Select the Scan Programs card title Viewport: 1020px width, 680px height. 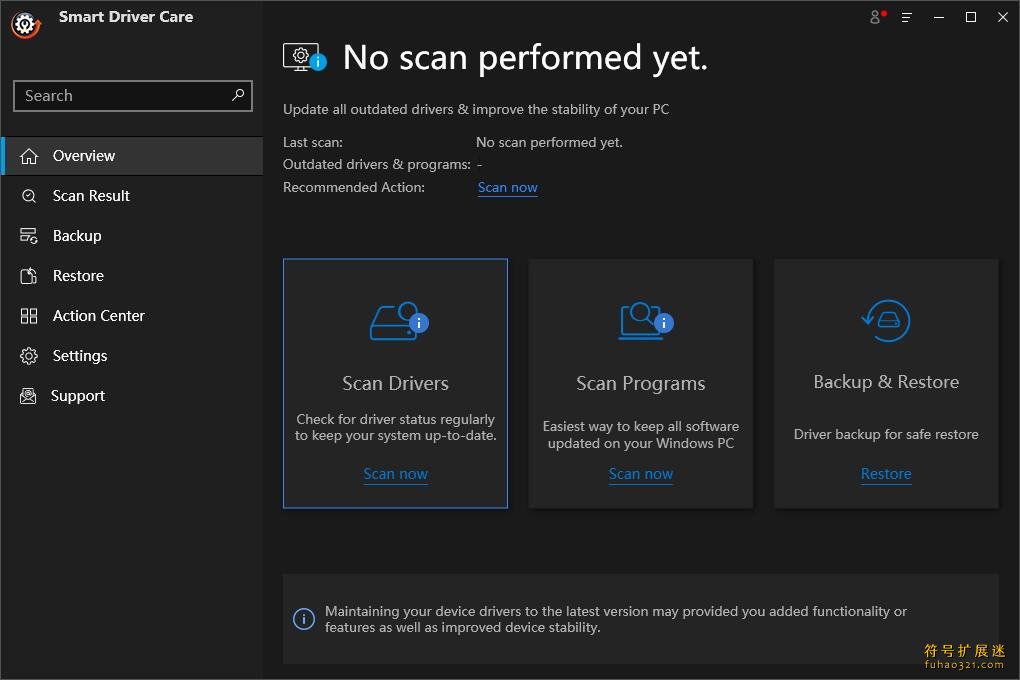641,383
